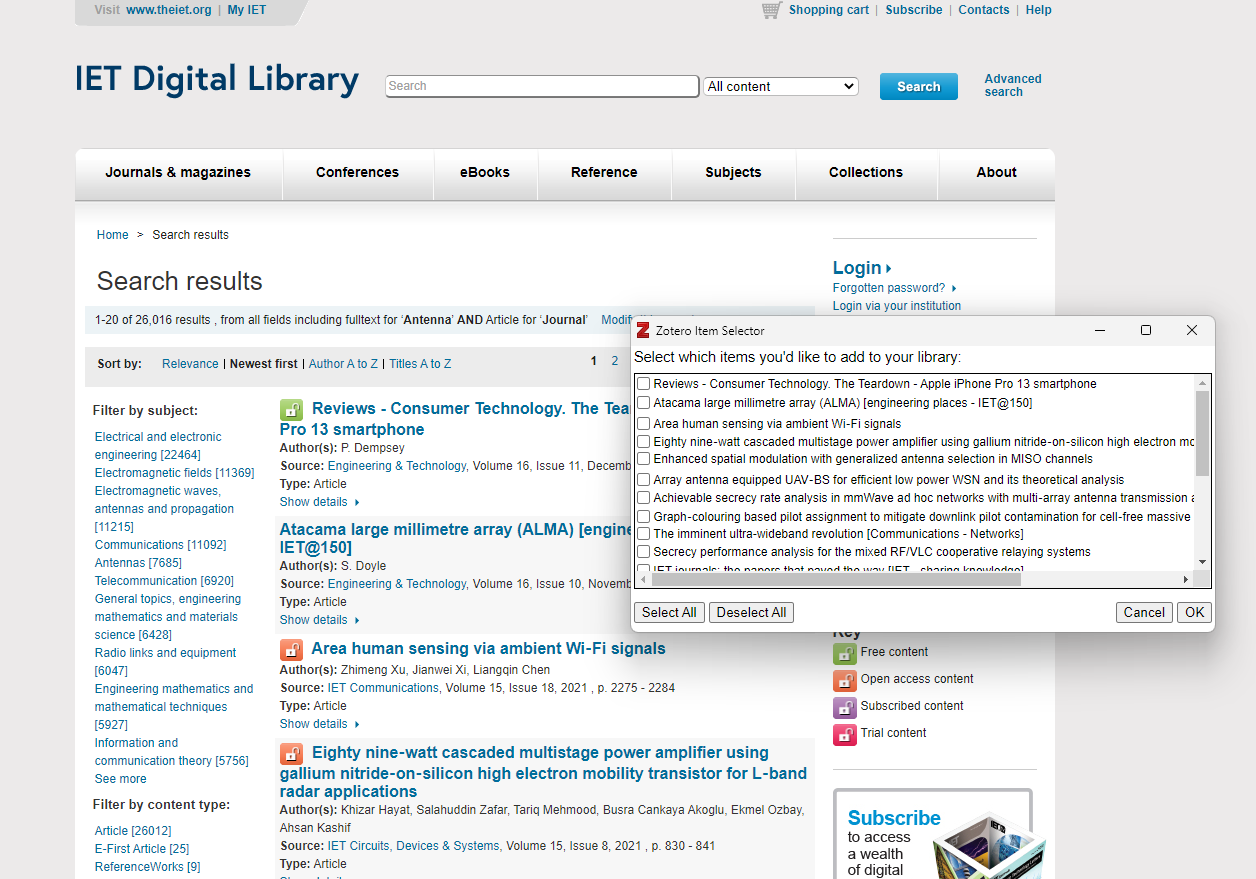Open Collections menu
Image resolution: width=1256 pixels, height=879 pixels.
[x=866, y=172]
